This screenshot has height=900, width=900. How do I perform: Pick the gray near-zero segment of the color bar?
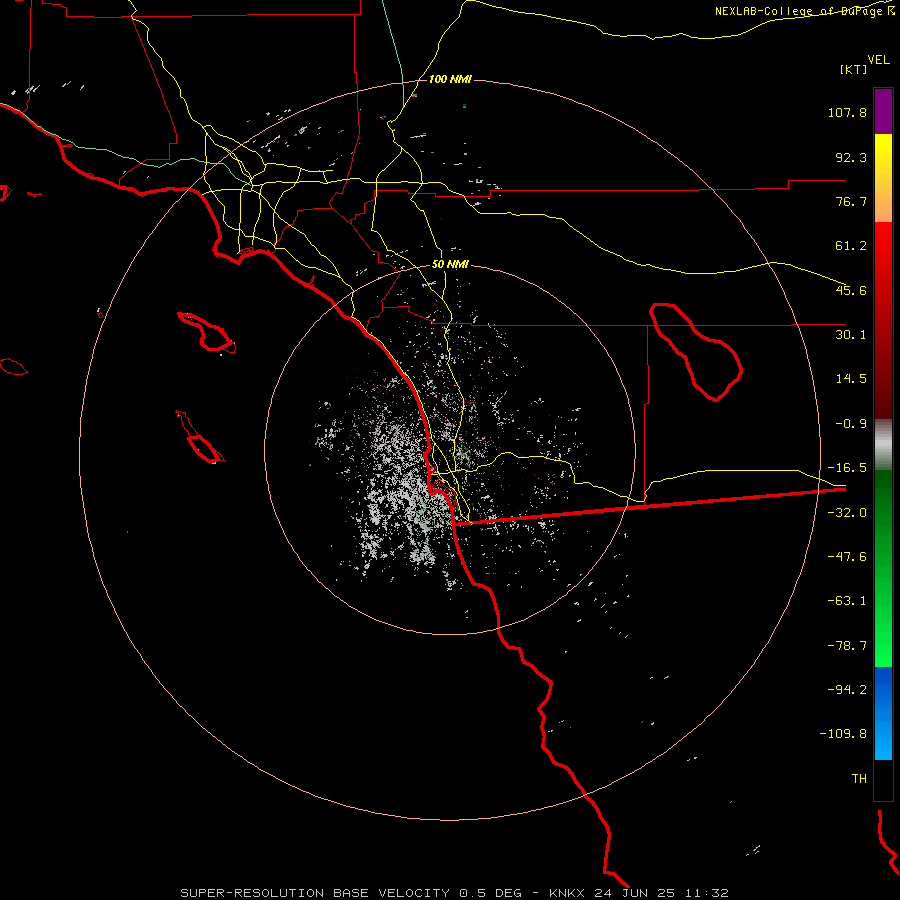[x=883, y=445]
